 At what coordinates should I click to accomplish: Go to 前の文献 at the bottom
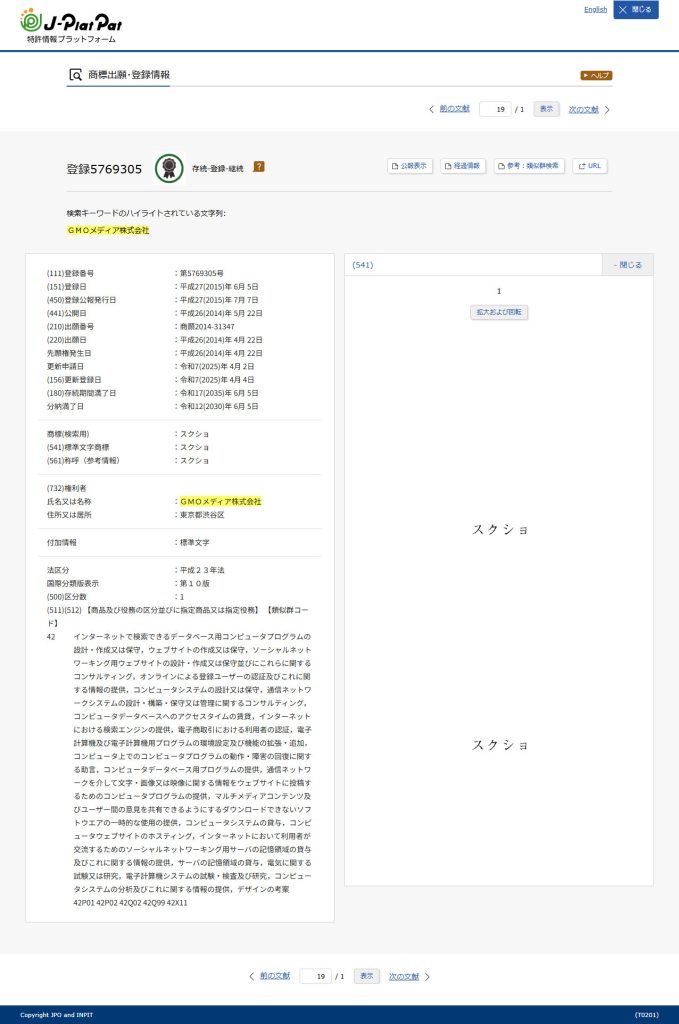275,976
